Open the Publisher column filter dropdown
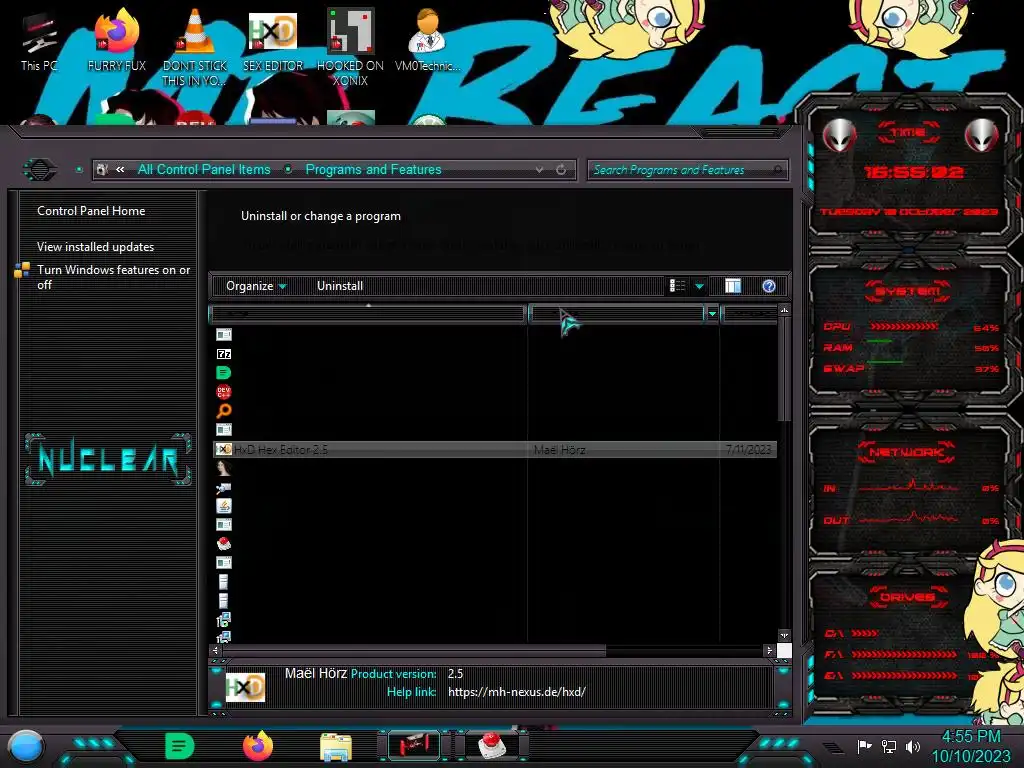Image resolution: width=1024 pixels, height=768 pixels. [x=712, y=314]
